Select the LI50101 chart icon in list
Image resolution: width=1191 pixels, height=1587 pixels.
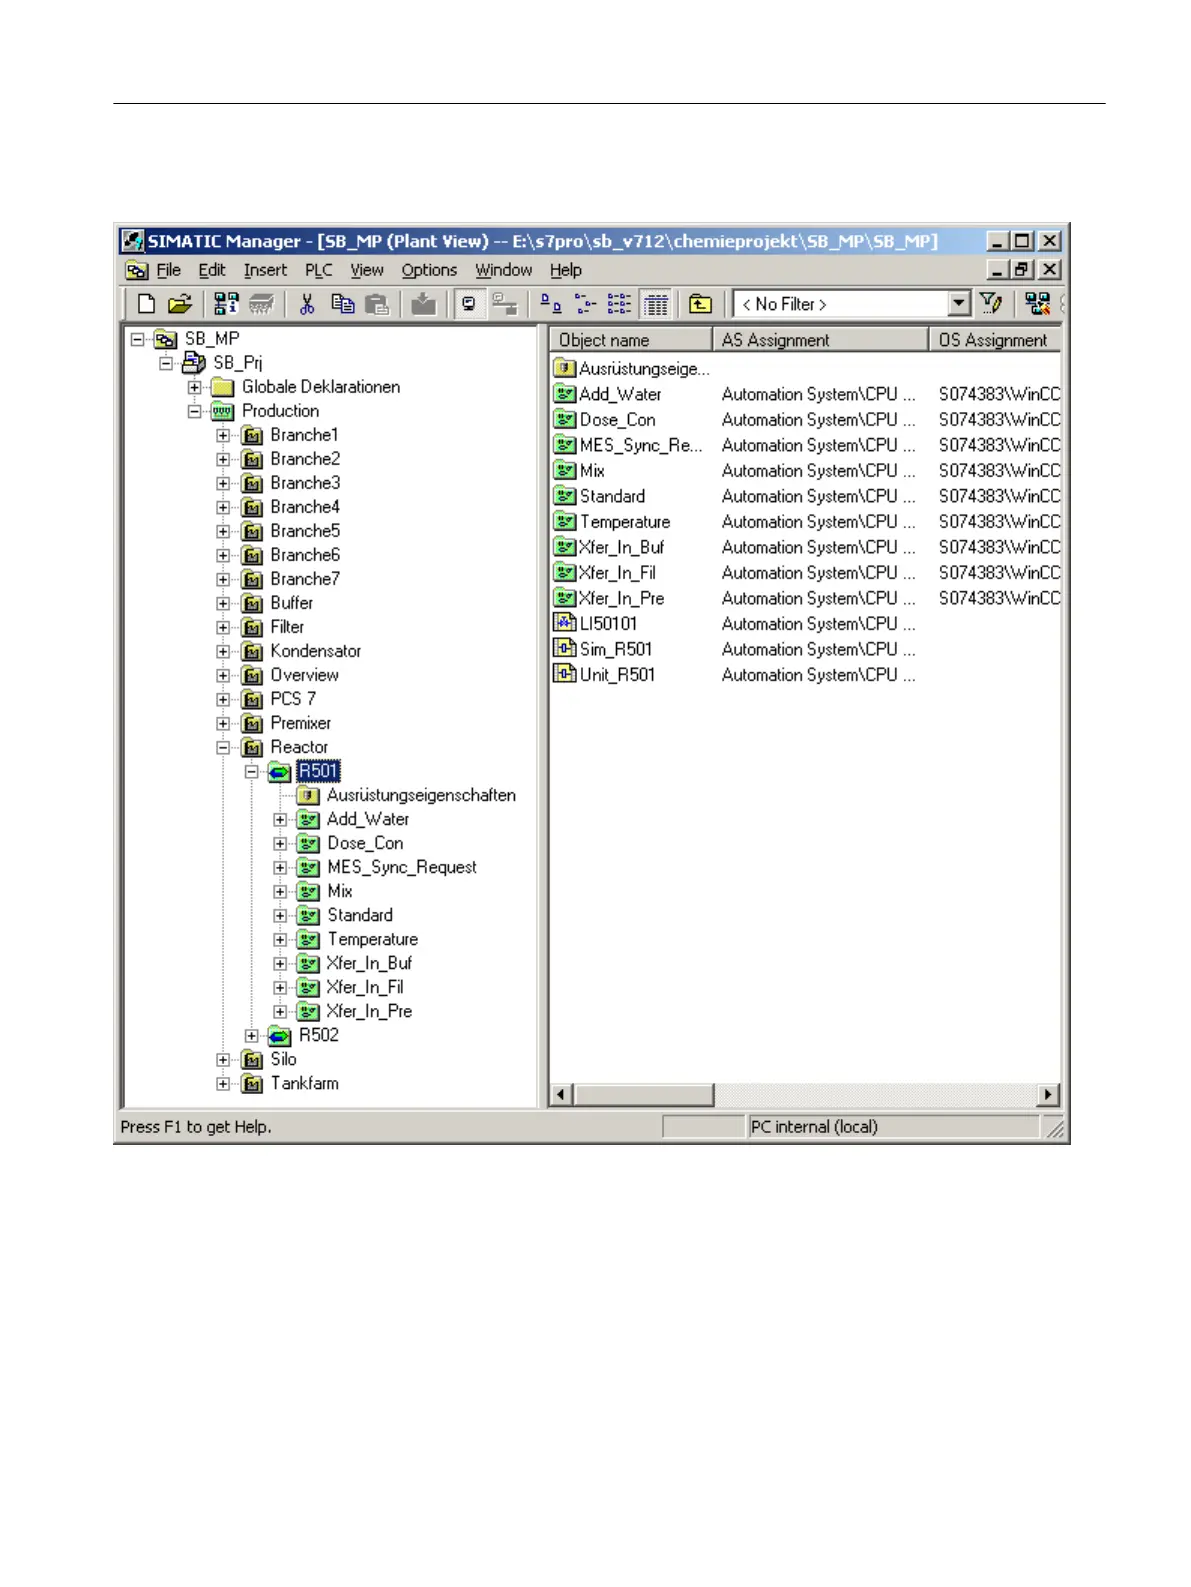(565, 623)
